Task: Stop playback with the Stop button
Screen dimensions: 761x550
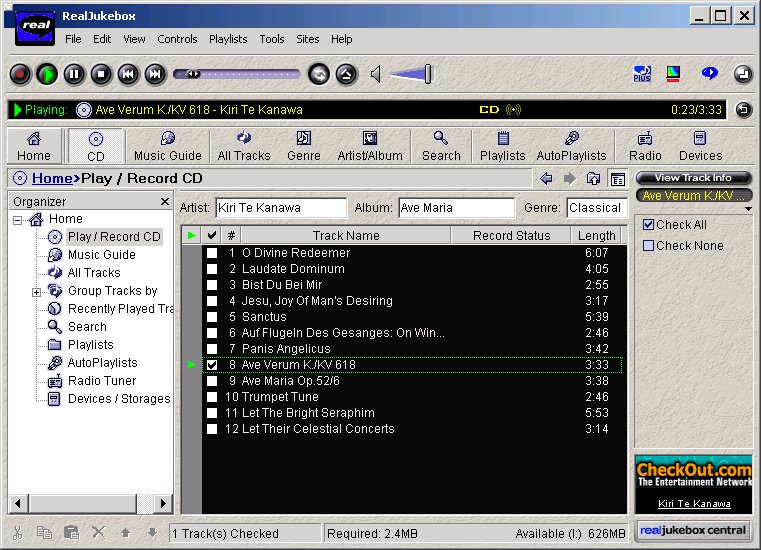Action: (x=101, y=74)
